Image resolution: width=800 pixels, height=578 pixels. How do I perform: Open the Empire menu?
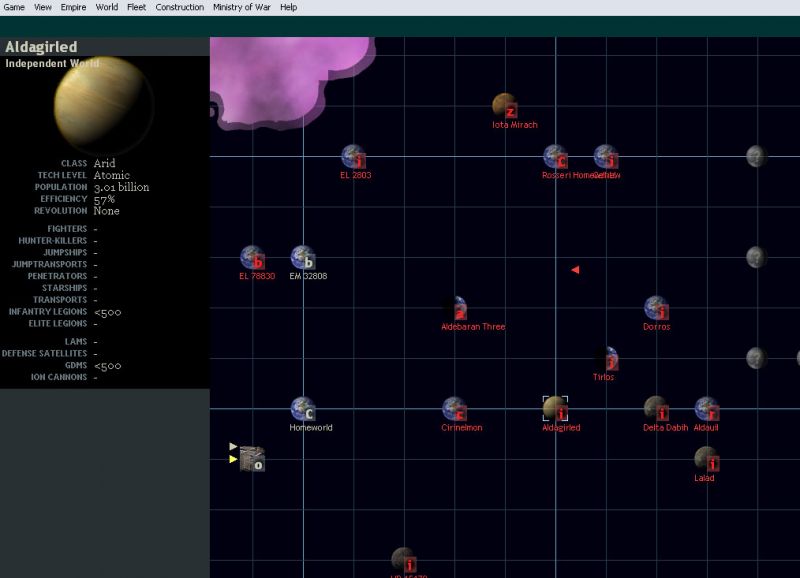point(73,7)
